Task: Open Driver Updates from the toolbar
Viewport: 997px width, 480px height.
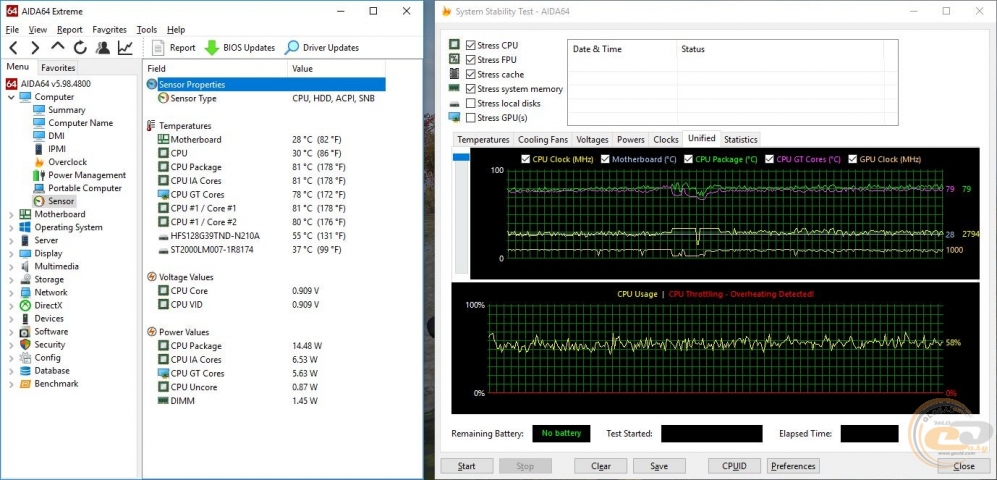Action: (322, 48)
